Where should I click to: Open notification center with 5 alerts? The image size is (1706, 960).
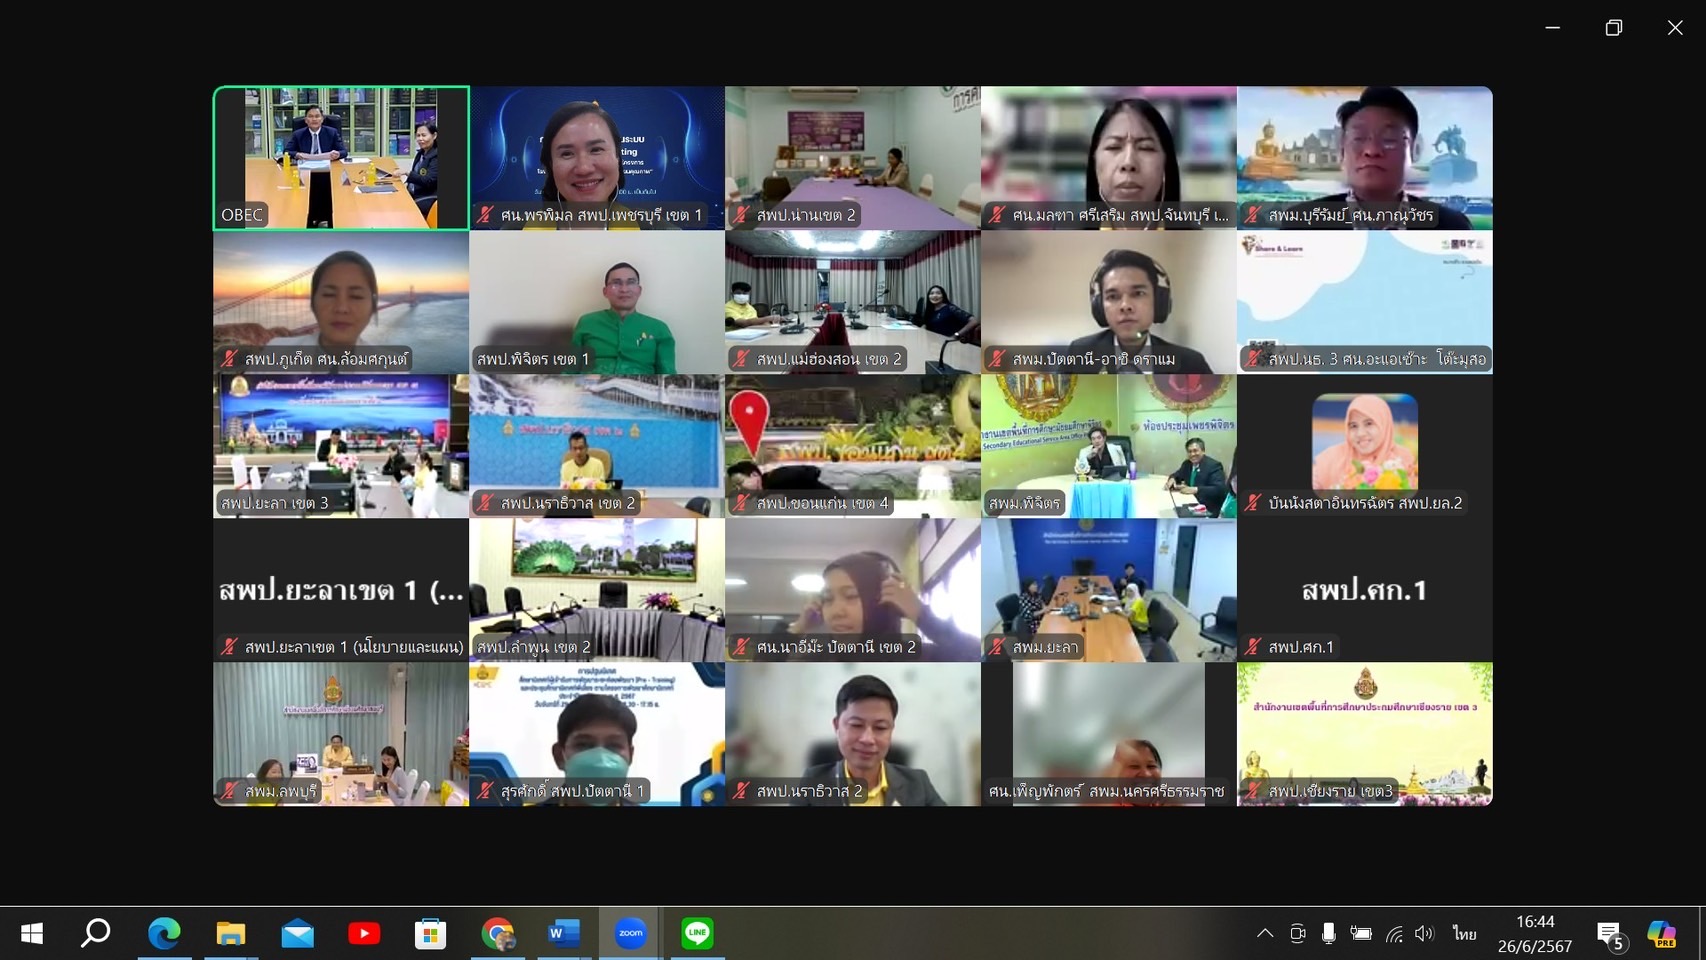(1609, 935)
